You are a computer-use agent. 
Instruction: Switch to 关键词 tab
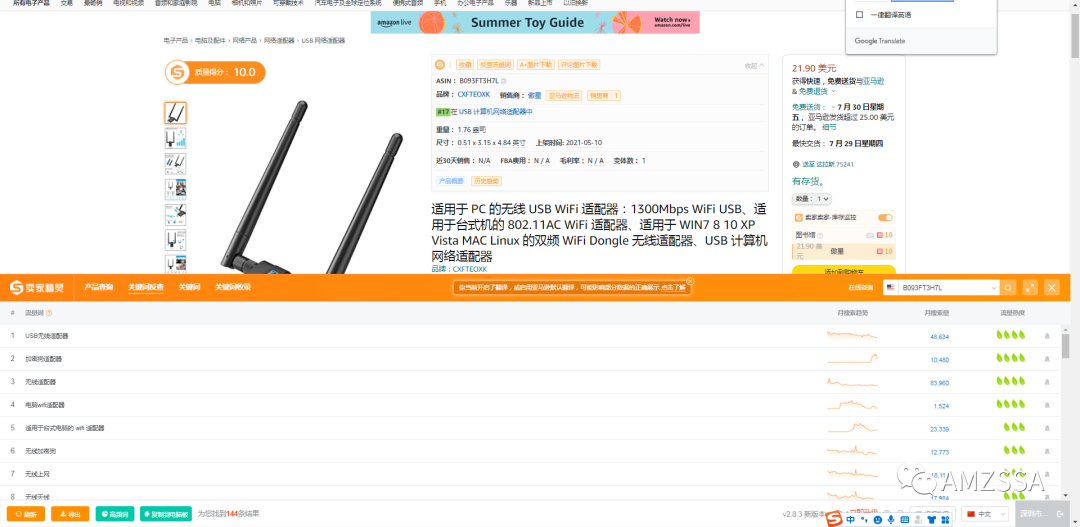click(x=189, y=287)
